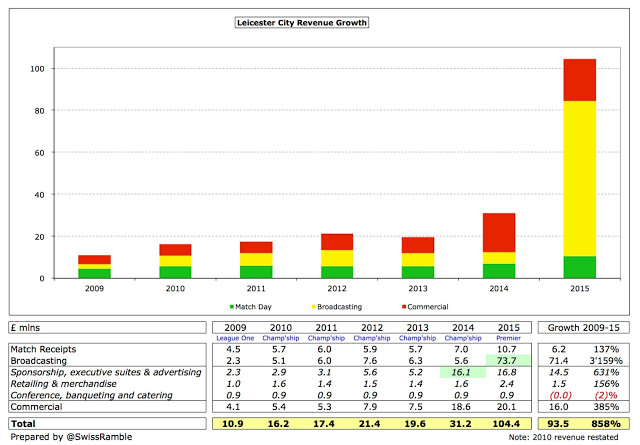Select the Match Receipts row label
This screenshot has width=640, height=445.
(46, 346)
